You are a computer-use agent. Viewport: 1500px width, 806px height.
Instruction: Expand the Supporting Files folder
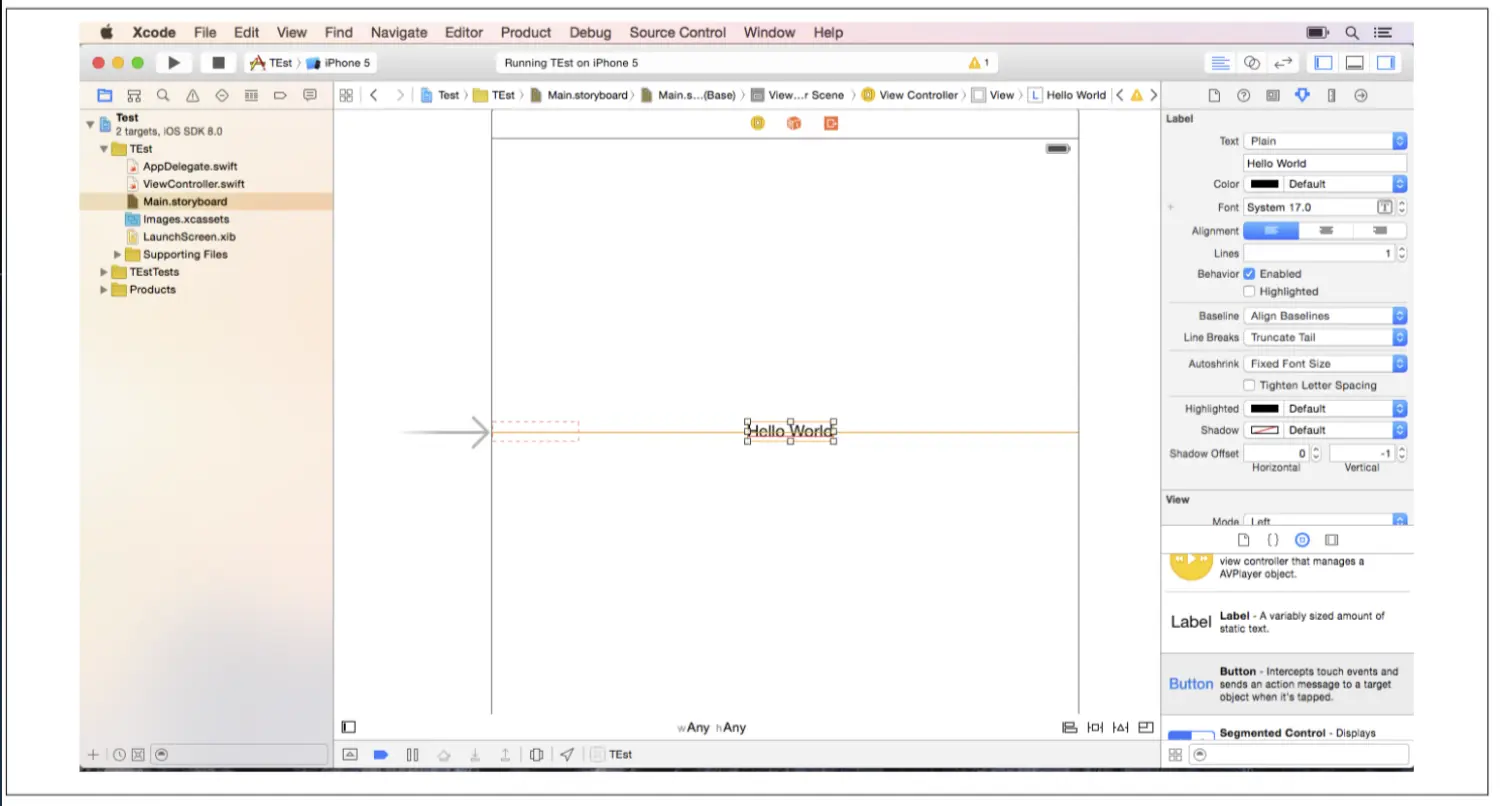click(118, 255)
